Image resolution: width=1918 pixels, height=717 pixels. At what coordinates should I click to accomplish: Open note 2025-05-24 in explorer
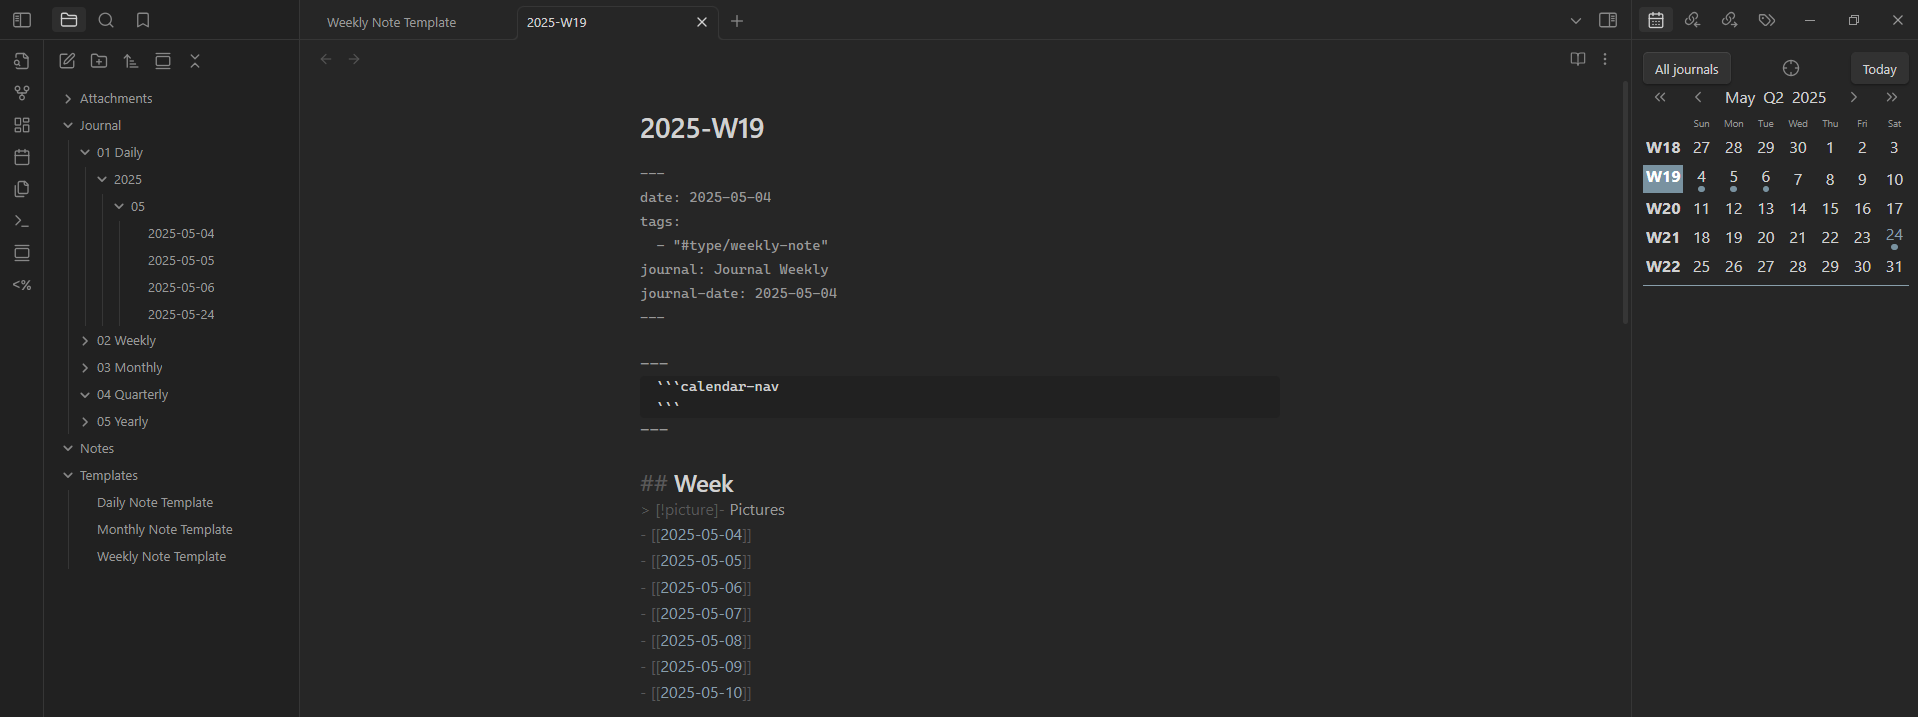point(181,314)
